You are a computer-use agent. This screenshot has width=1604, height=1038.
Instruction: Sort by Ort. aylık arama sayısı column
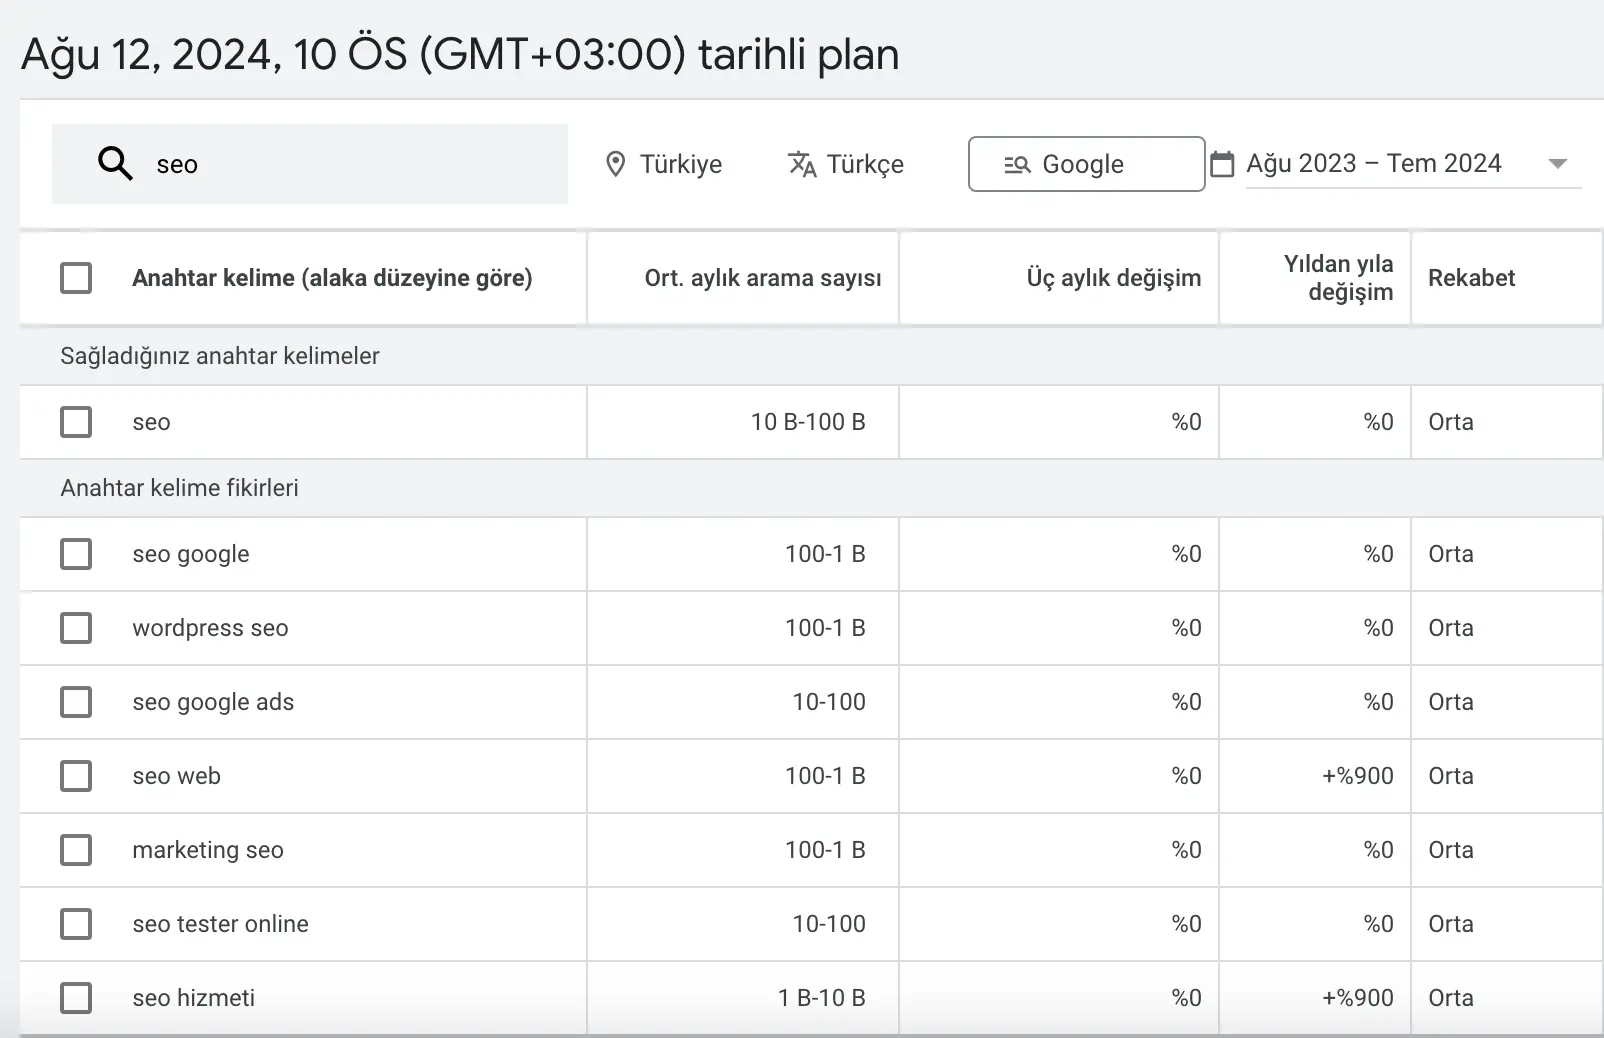point(763,278)
